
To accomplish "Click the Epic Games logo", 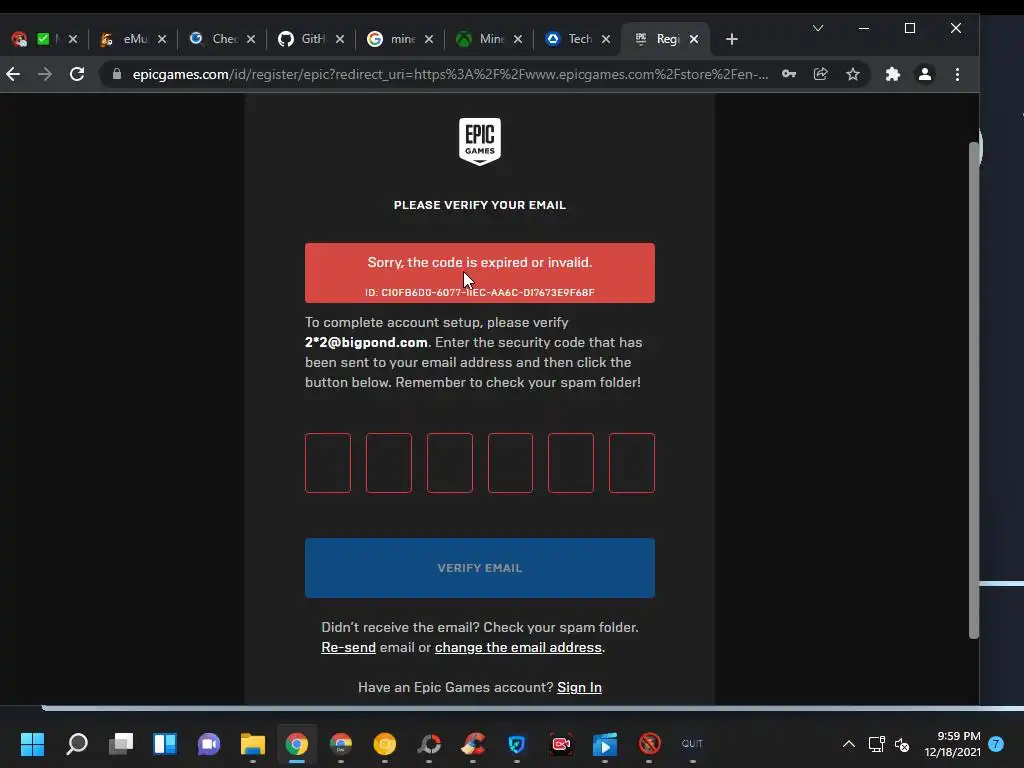I will pyautogui.click(x=479, y=141).
